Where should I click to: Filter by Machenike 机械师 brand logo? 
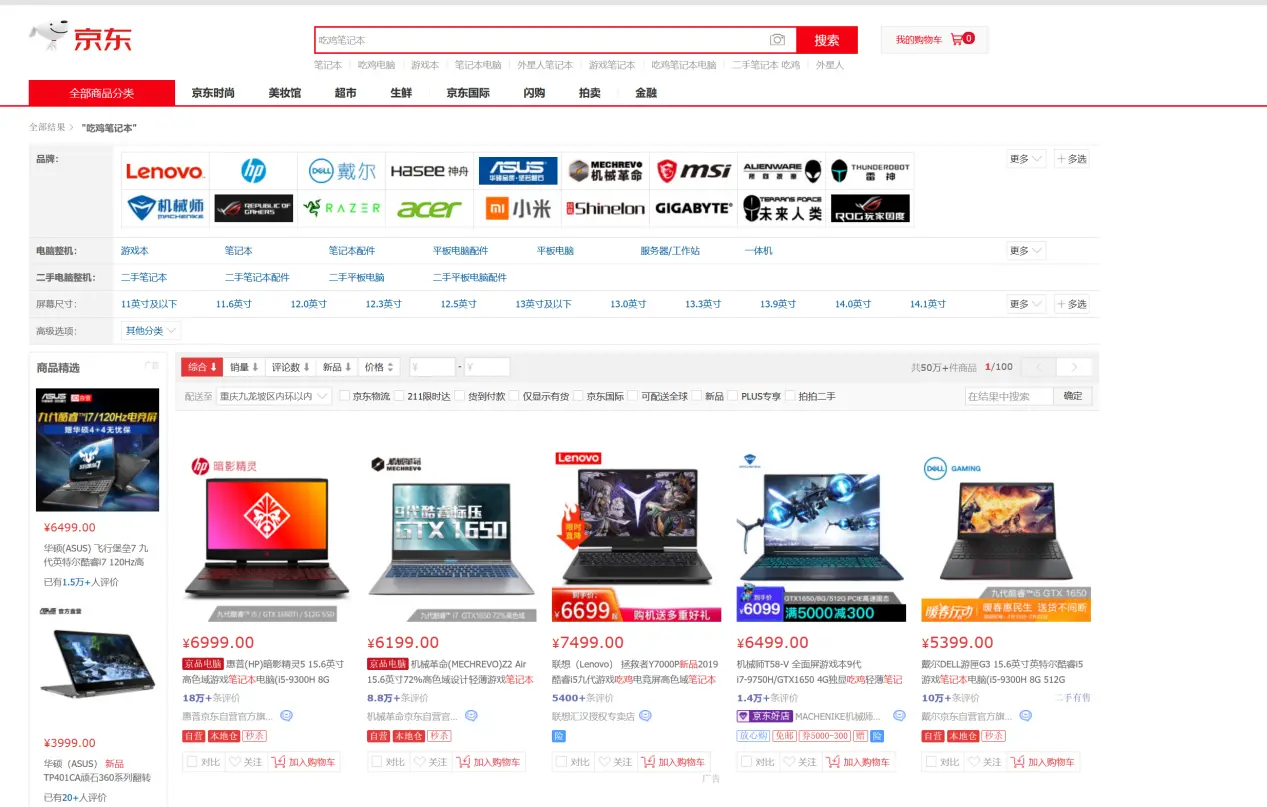[165, 208]
